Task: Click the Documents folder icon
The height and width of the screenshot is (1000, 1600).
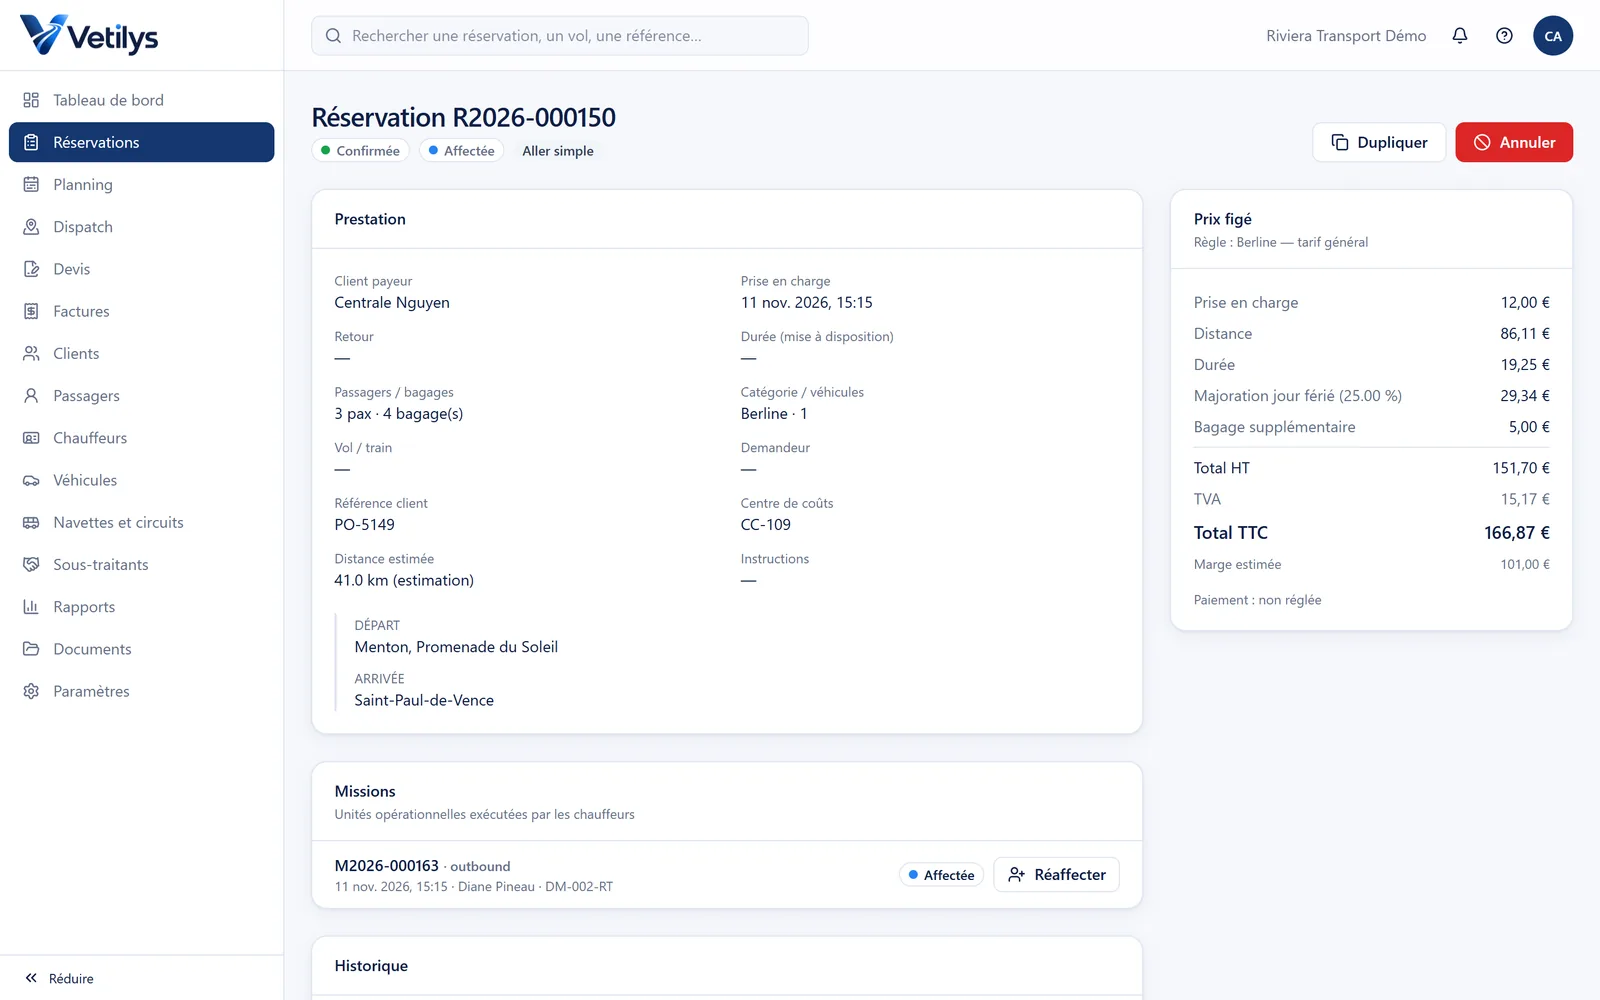Action: tap(31, 649)
